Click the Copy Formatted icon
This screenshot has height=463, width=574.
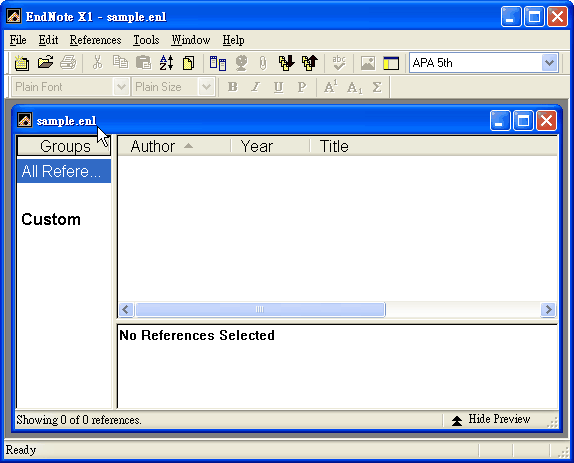189,63
